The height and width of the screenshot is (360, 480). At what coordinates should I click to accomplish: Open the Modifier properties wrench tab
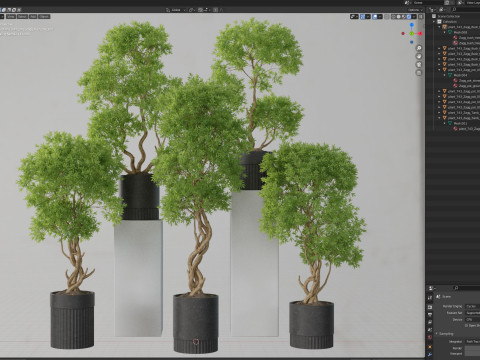click(430, 354)
